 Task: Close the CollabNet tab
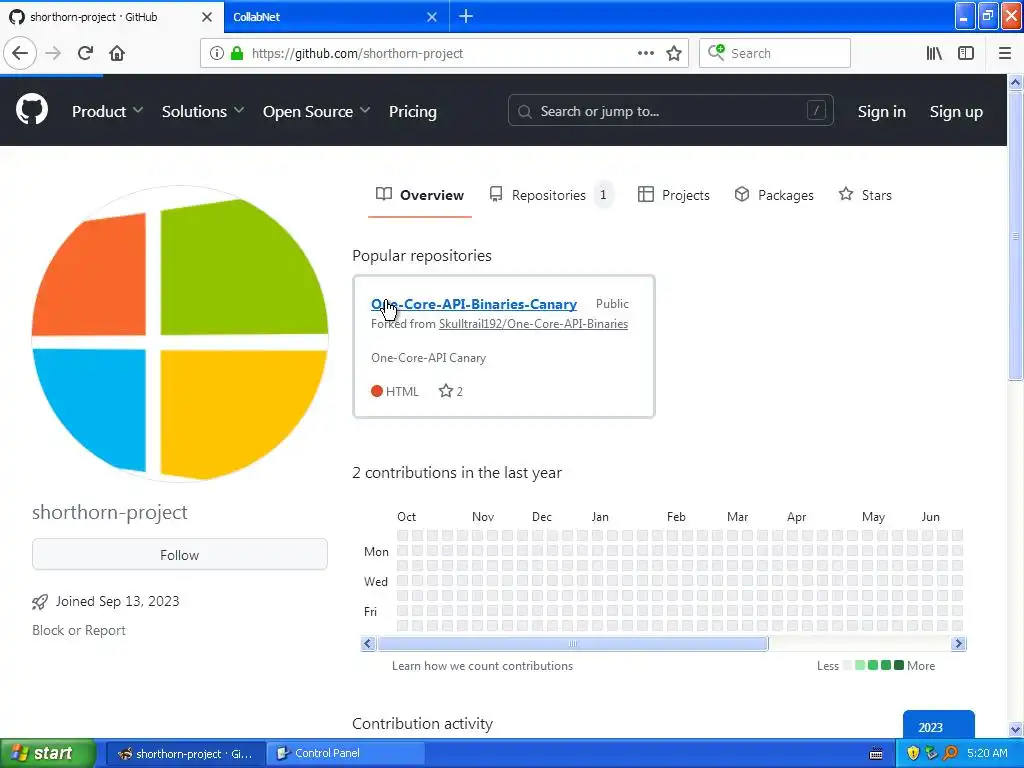pyautogui.click(x=432, y=17)
